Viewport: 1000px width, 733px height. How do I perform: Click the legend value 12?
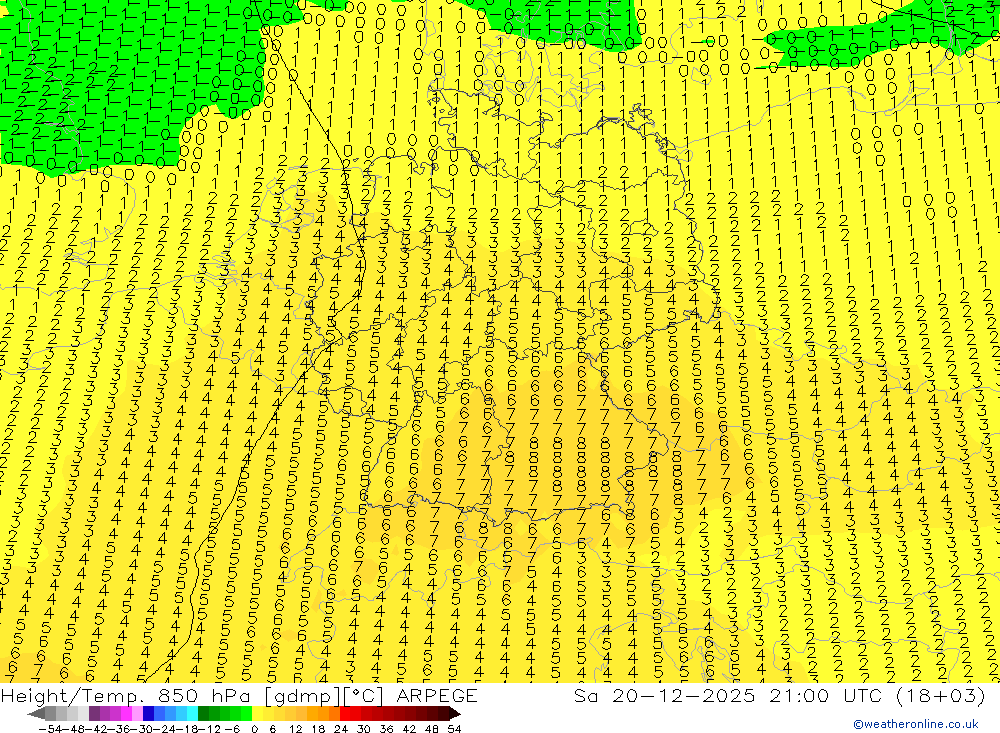pos(295,729)
